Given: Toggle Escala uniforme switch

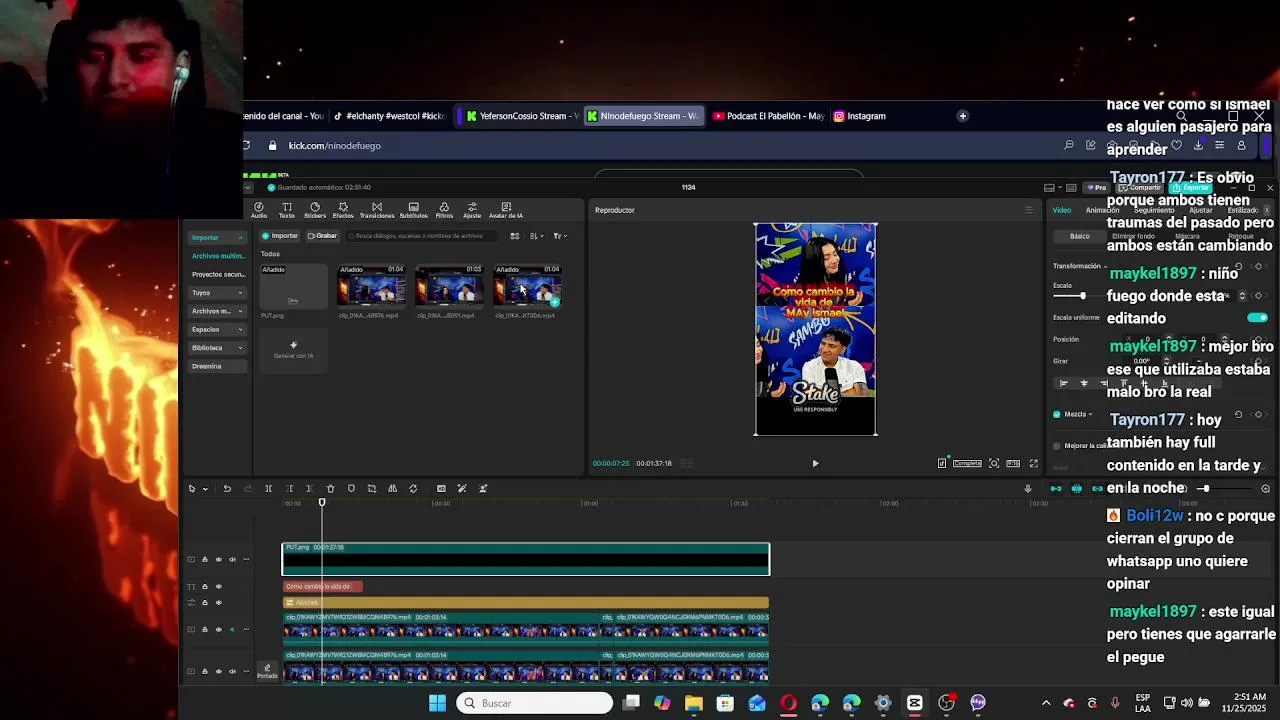Looking at the screenshot, I should click(x=1257, y=318).
